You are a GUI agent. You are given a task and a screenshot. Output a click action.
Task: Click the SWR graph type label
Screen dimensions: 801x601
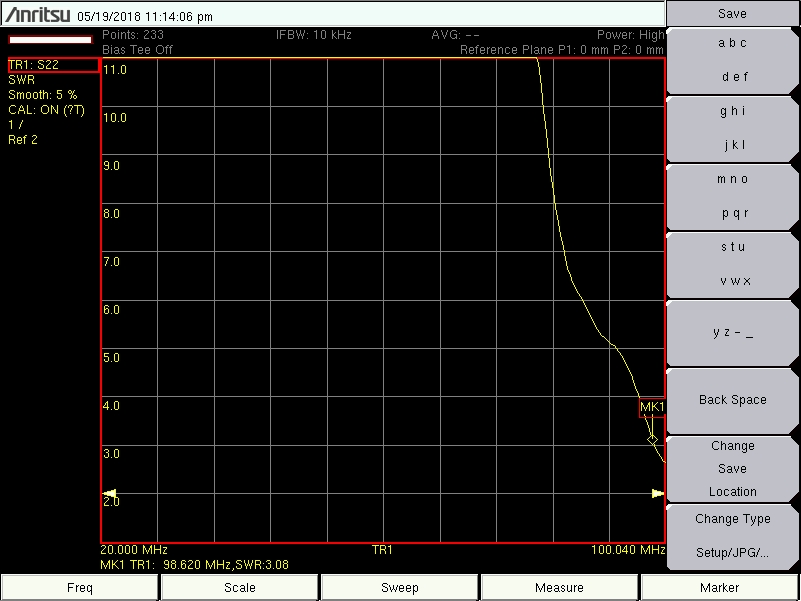[21, 80]
